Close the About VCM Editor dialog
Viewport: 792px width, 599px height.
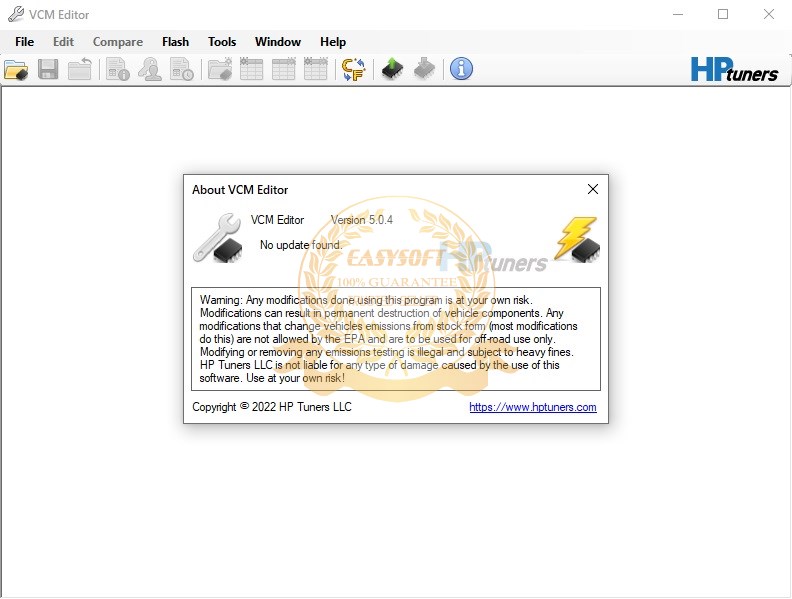coord(593,189)
